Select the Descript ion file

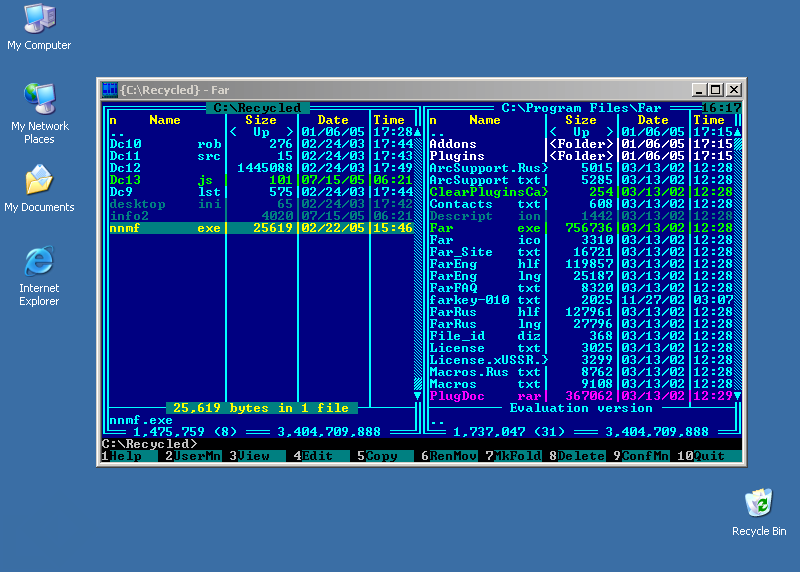pyautogui.click(x=581, y=216)
